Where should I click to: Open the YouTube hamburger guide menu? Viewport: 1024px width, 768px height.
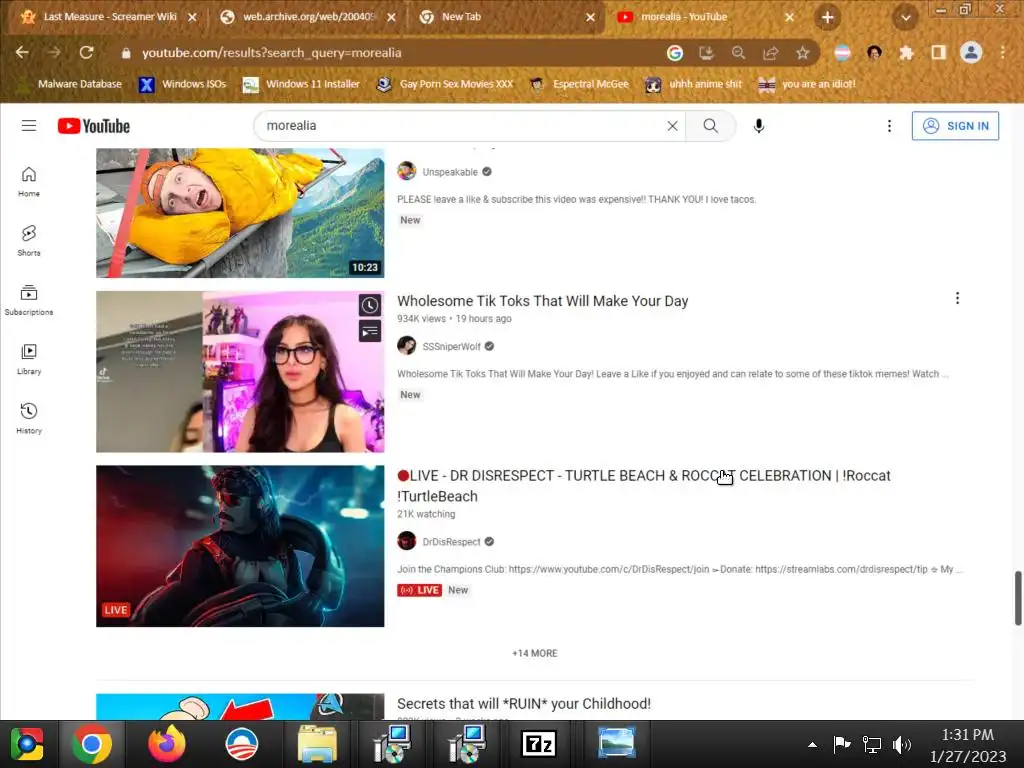point(29,125)
